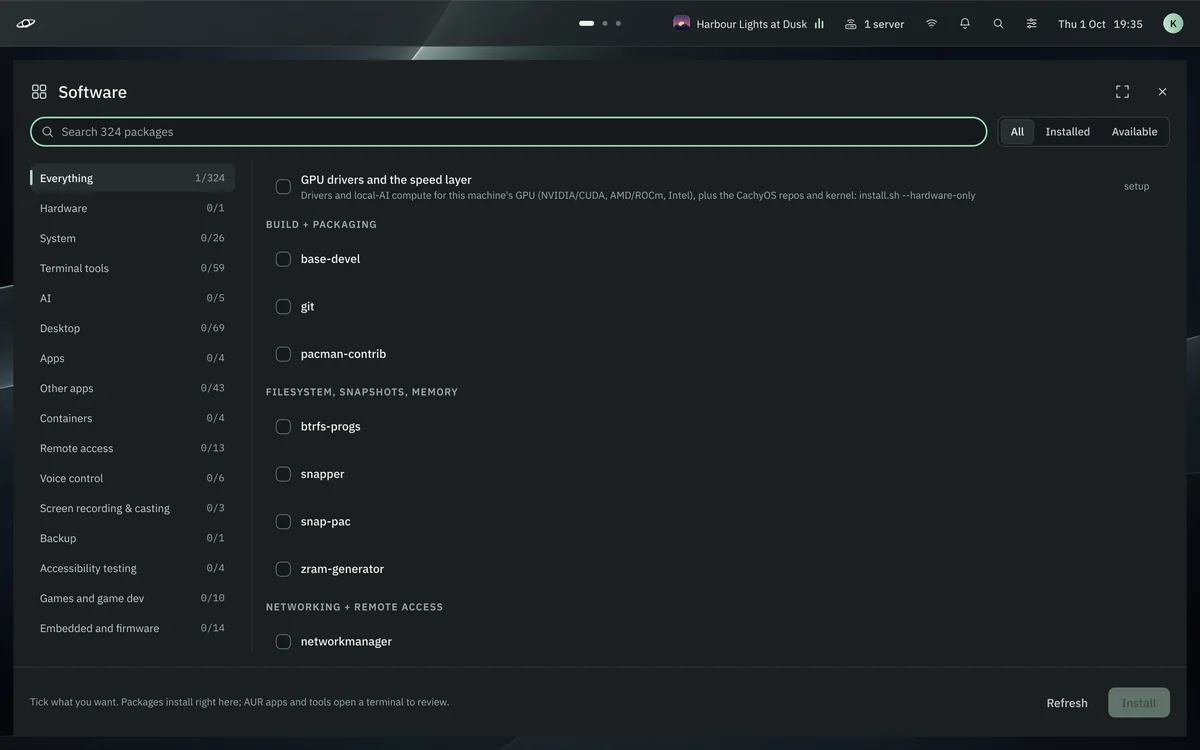Viewport: 1200px width, 750px height.
Task: Click the magnifier icon in package search
Action: point(47,132)
